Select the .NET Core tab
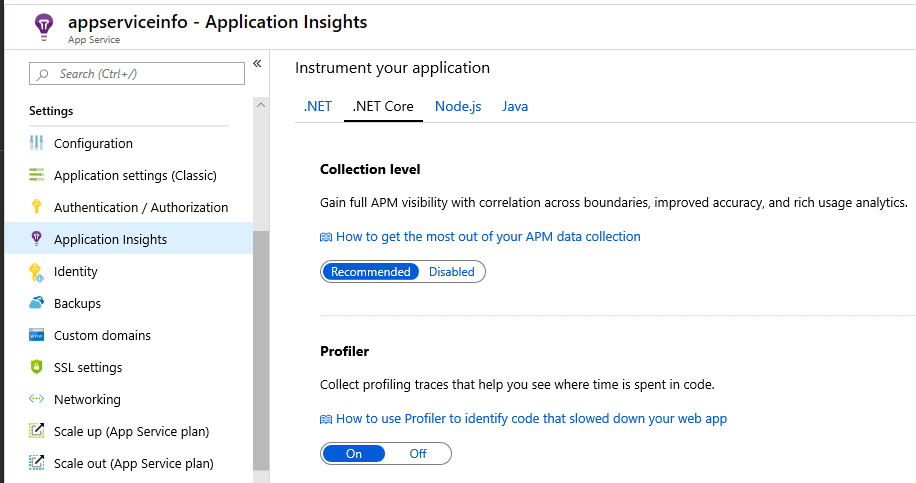 [x=383, y=106]
